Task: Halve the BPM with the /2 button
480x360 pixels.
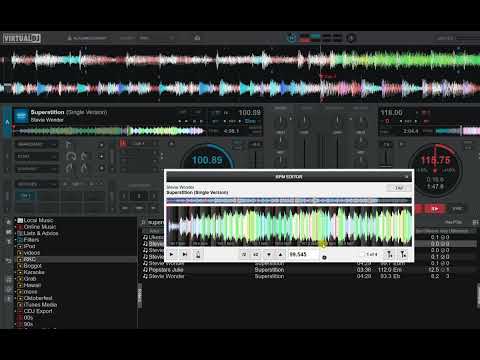Action: (244, 254)
